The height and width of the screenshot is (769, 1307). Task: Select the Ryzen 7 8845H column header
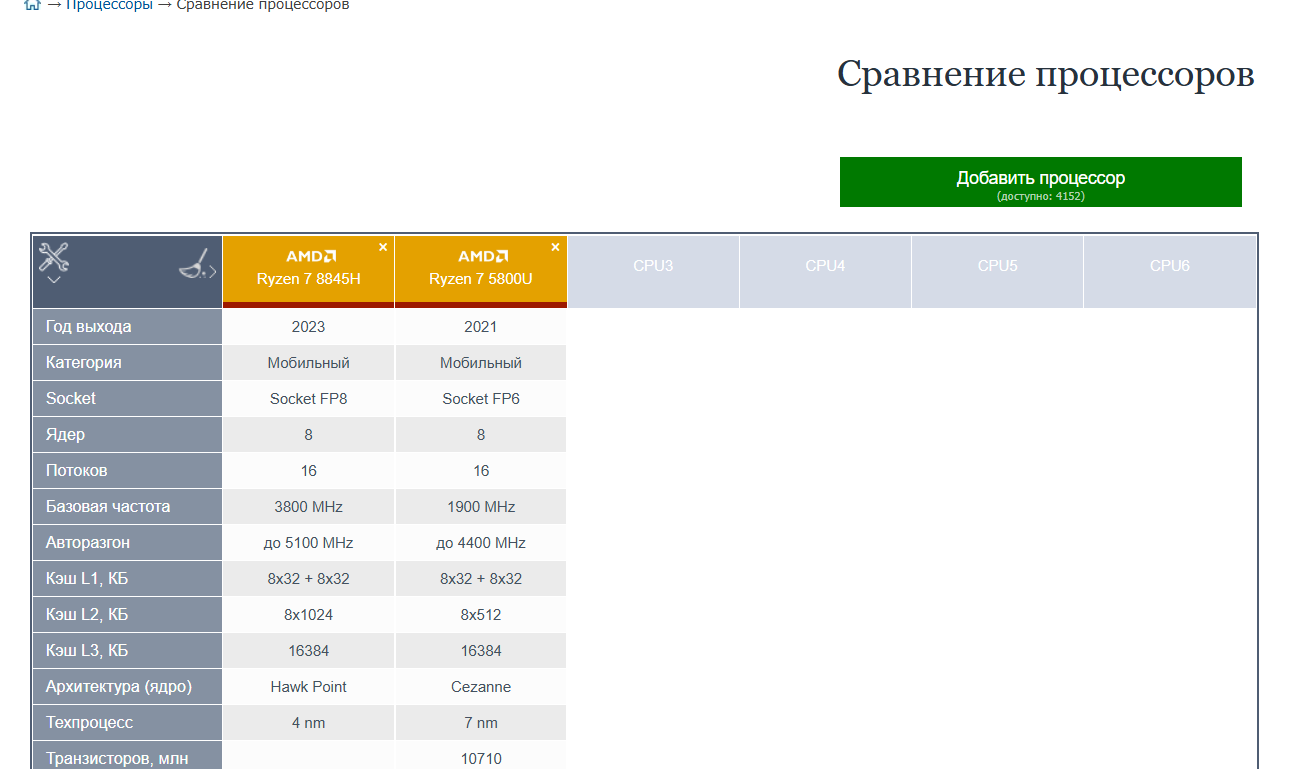[x=309, y=272]
